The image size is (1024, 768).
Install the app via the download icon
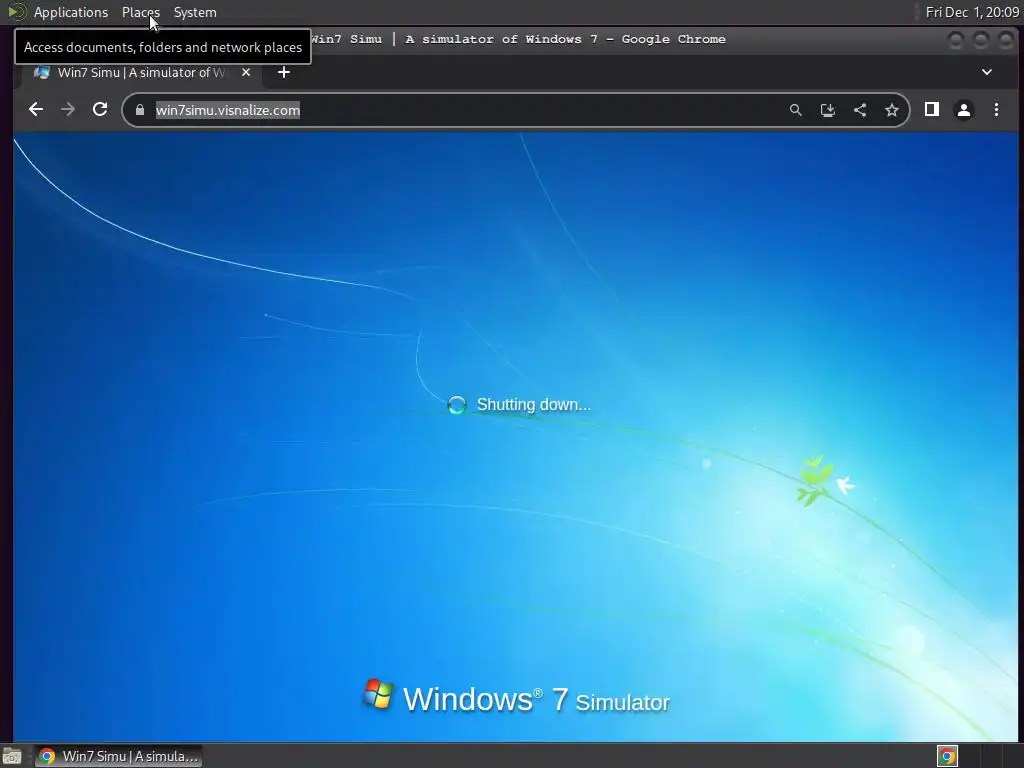827,110
